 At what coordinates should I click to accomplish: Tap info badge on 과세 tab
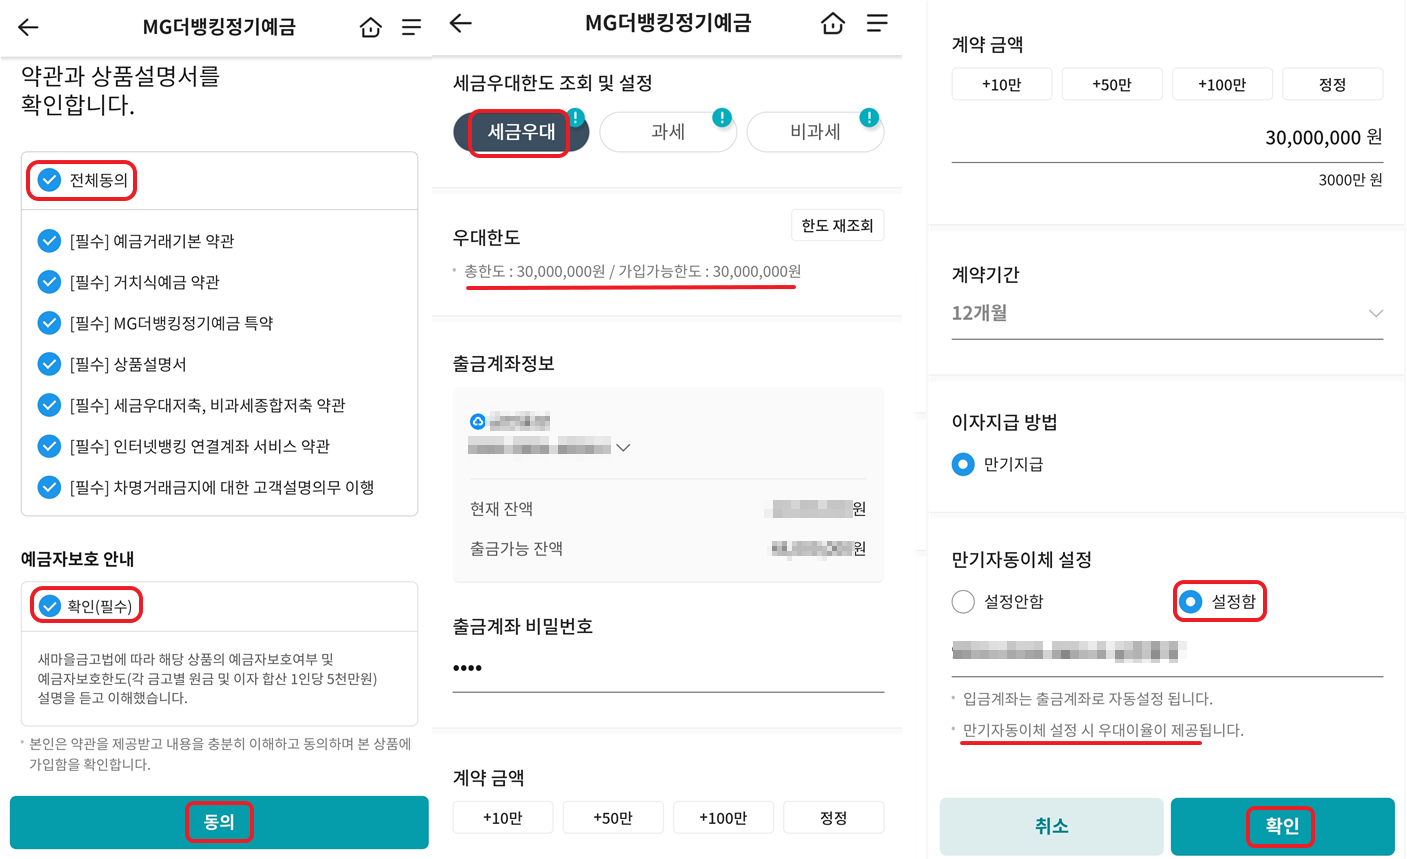pos(722,117)
